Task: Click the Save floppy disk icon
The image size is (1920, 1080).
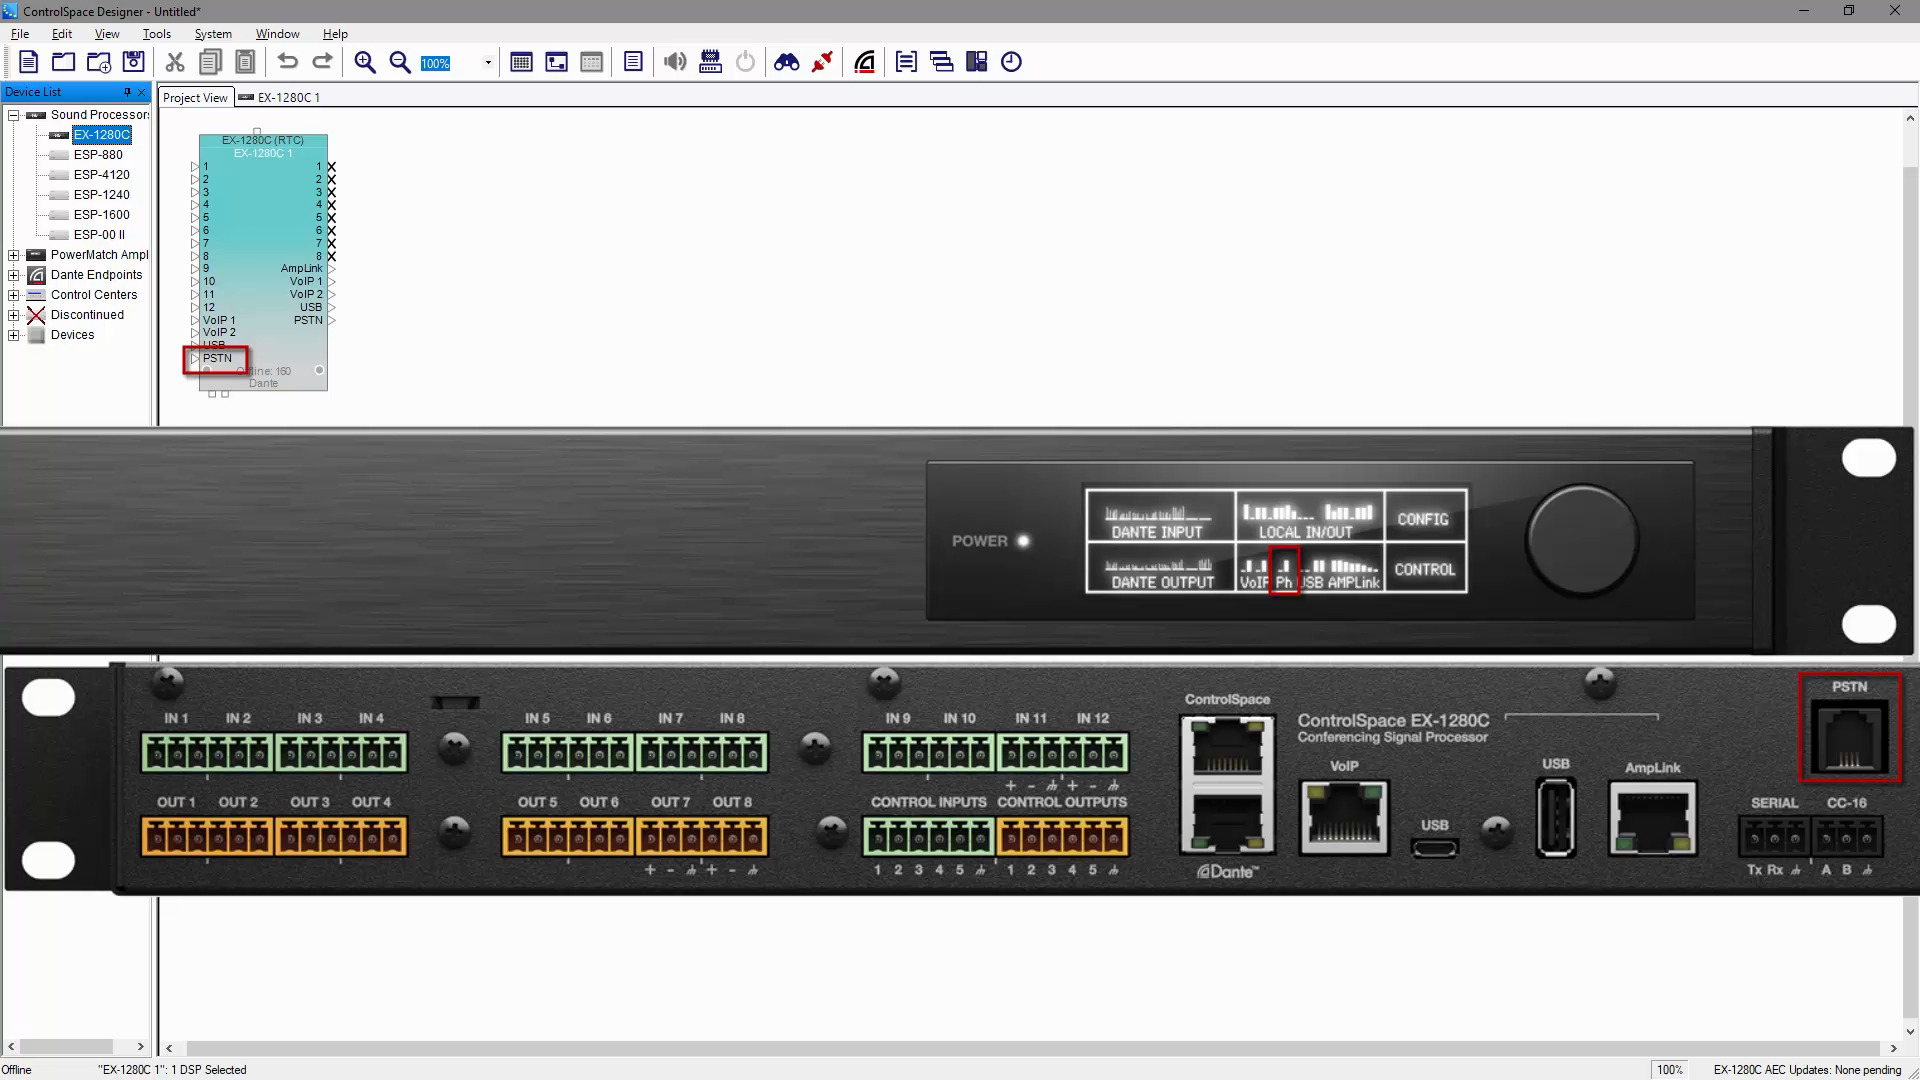Action: coord(133,62)
